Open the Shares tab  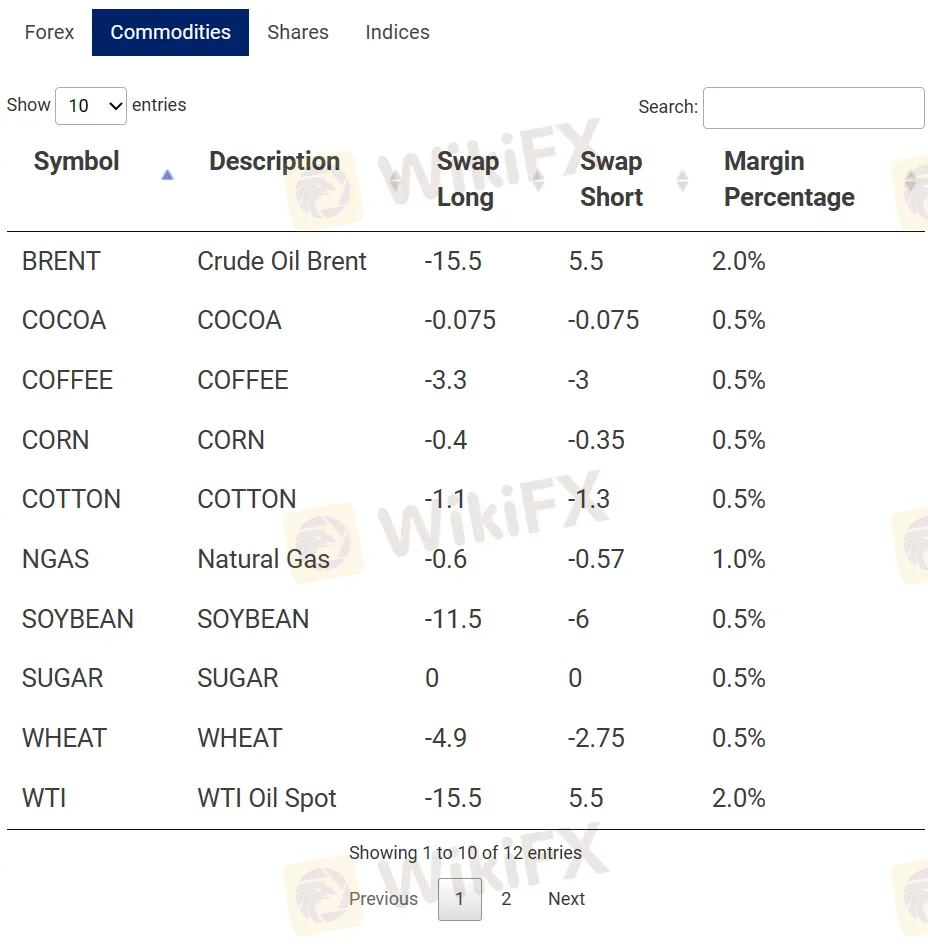pos(297,32)
